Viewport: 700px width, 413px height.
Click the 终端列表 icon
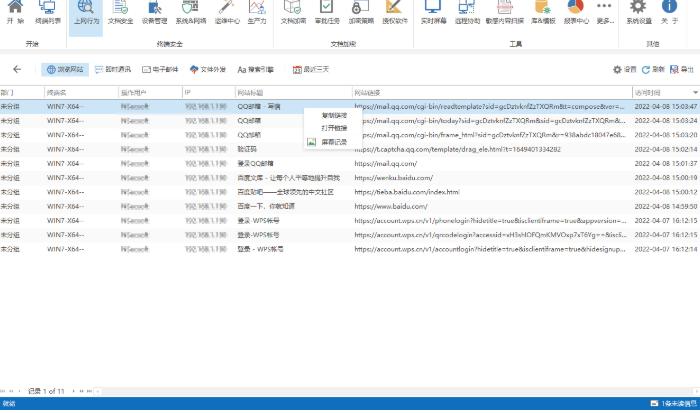[x=47, y=13]
